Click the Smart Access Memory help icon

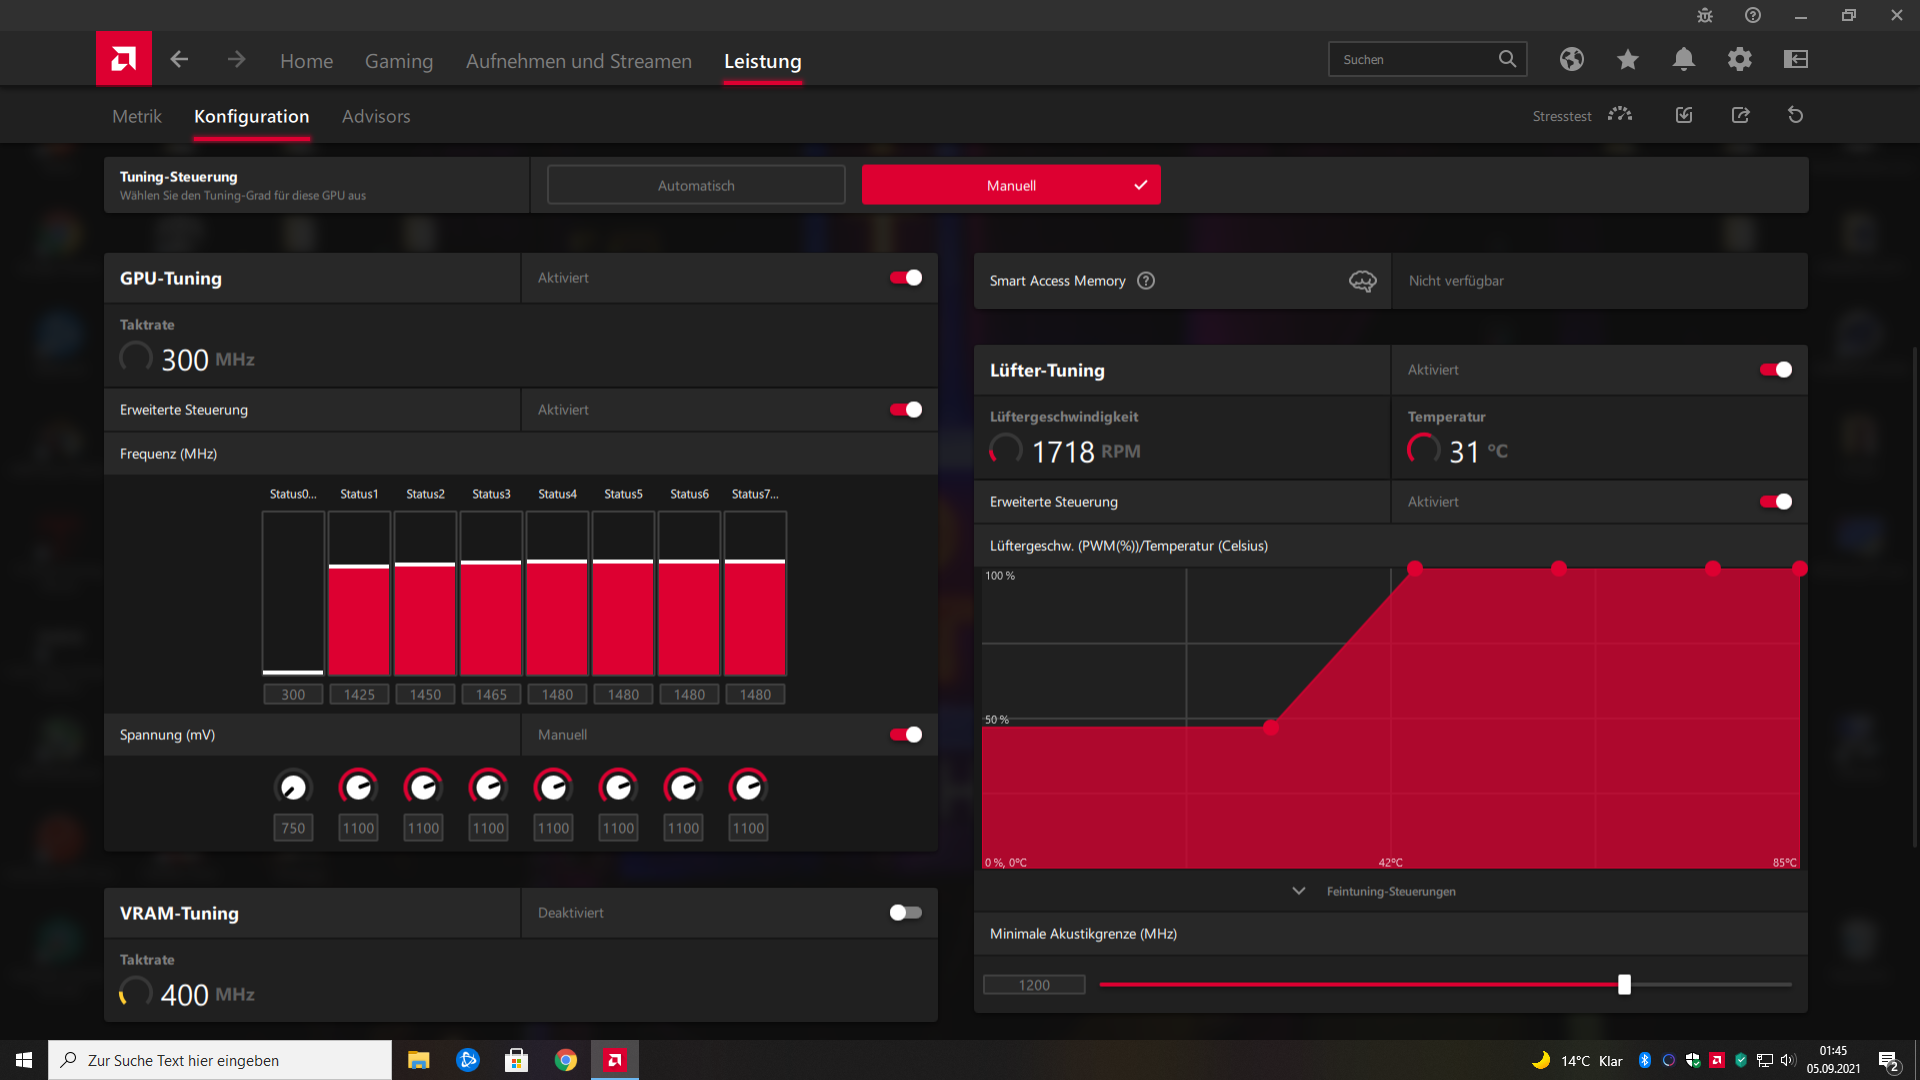(x=1146, y=281)
